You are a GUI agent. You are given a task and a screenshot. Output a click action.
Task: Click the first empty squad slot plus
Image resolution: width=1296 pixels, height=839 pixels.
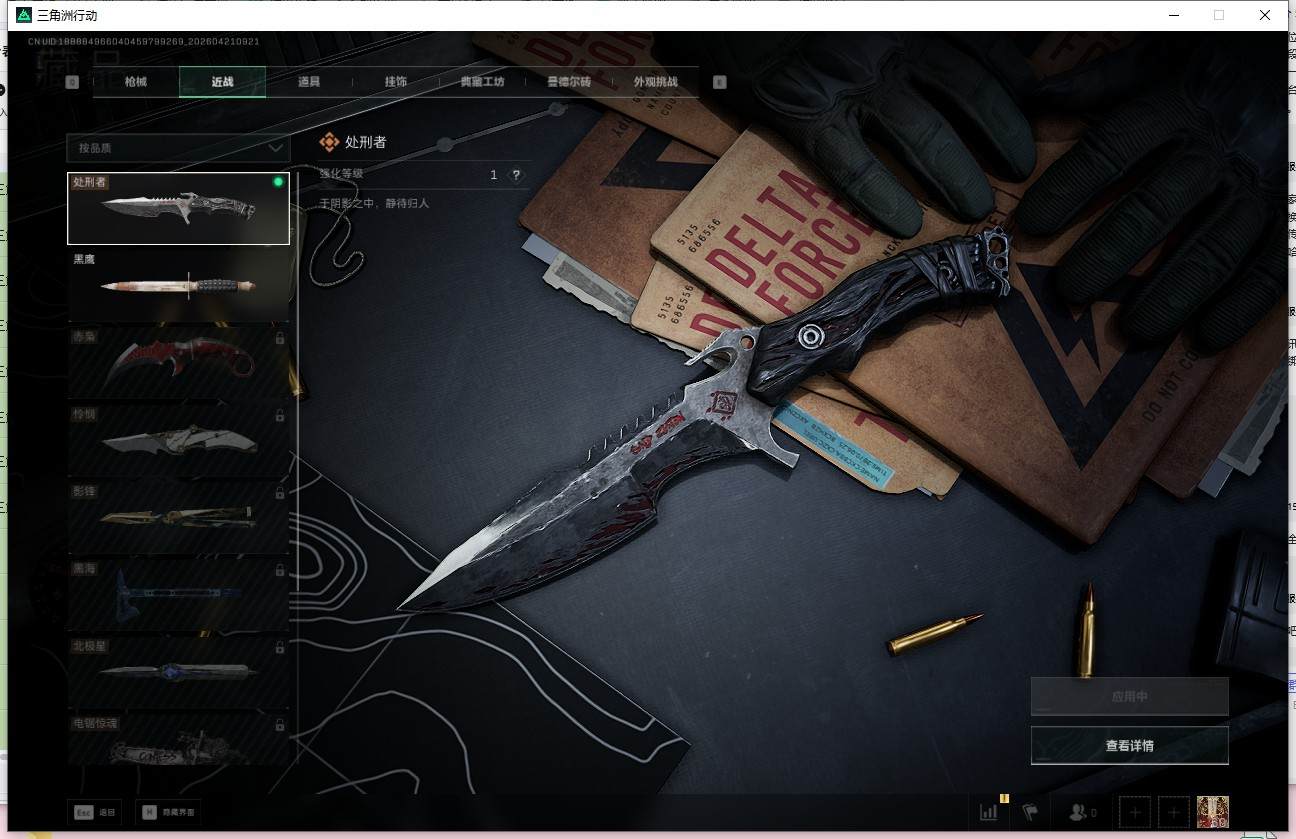point(1135,812)
